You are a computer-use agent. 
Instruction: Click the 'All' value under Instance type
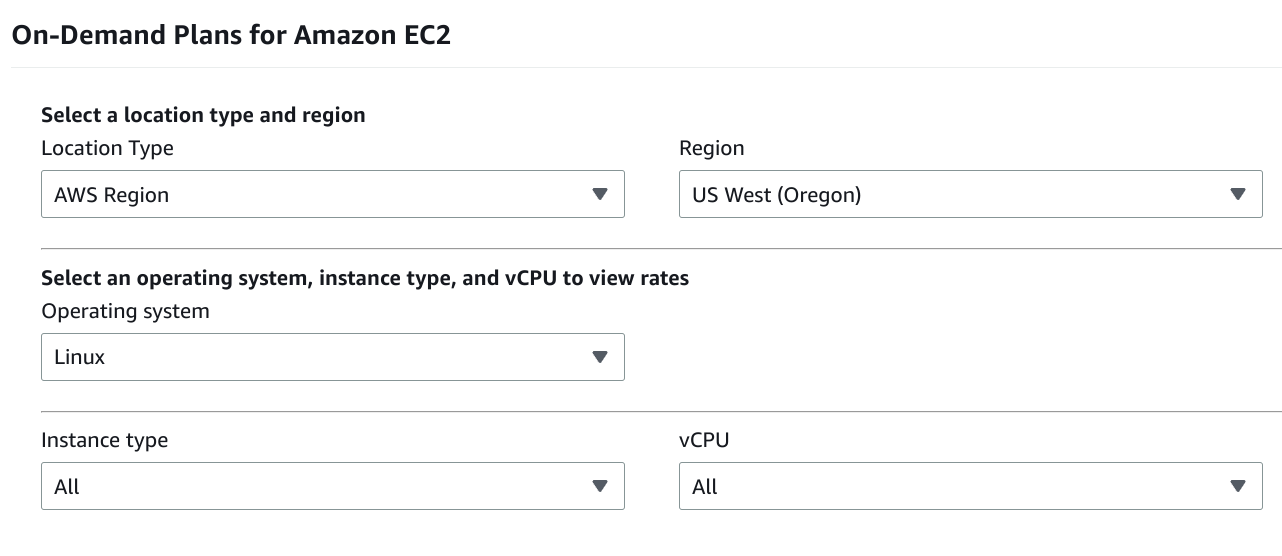tap(68, 487)
